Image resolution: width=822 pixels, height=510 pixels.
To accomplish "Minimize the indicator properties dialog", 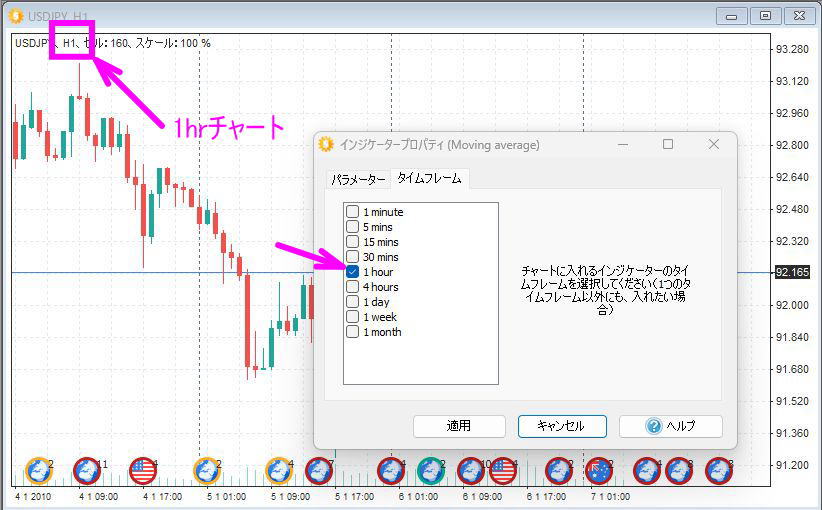I will 623,144.
